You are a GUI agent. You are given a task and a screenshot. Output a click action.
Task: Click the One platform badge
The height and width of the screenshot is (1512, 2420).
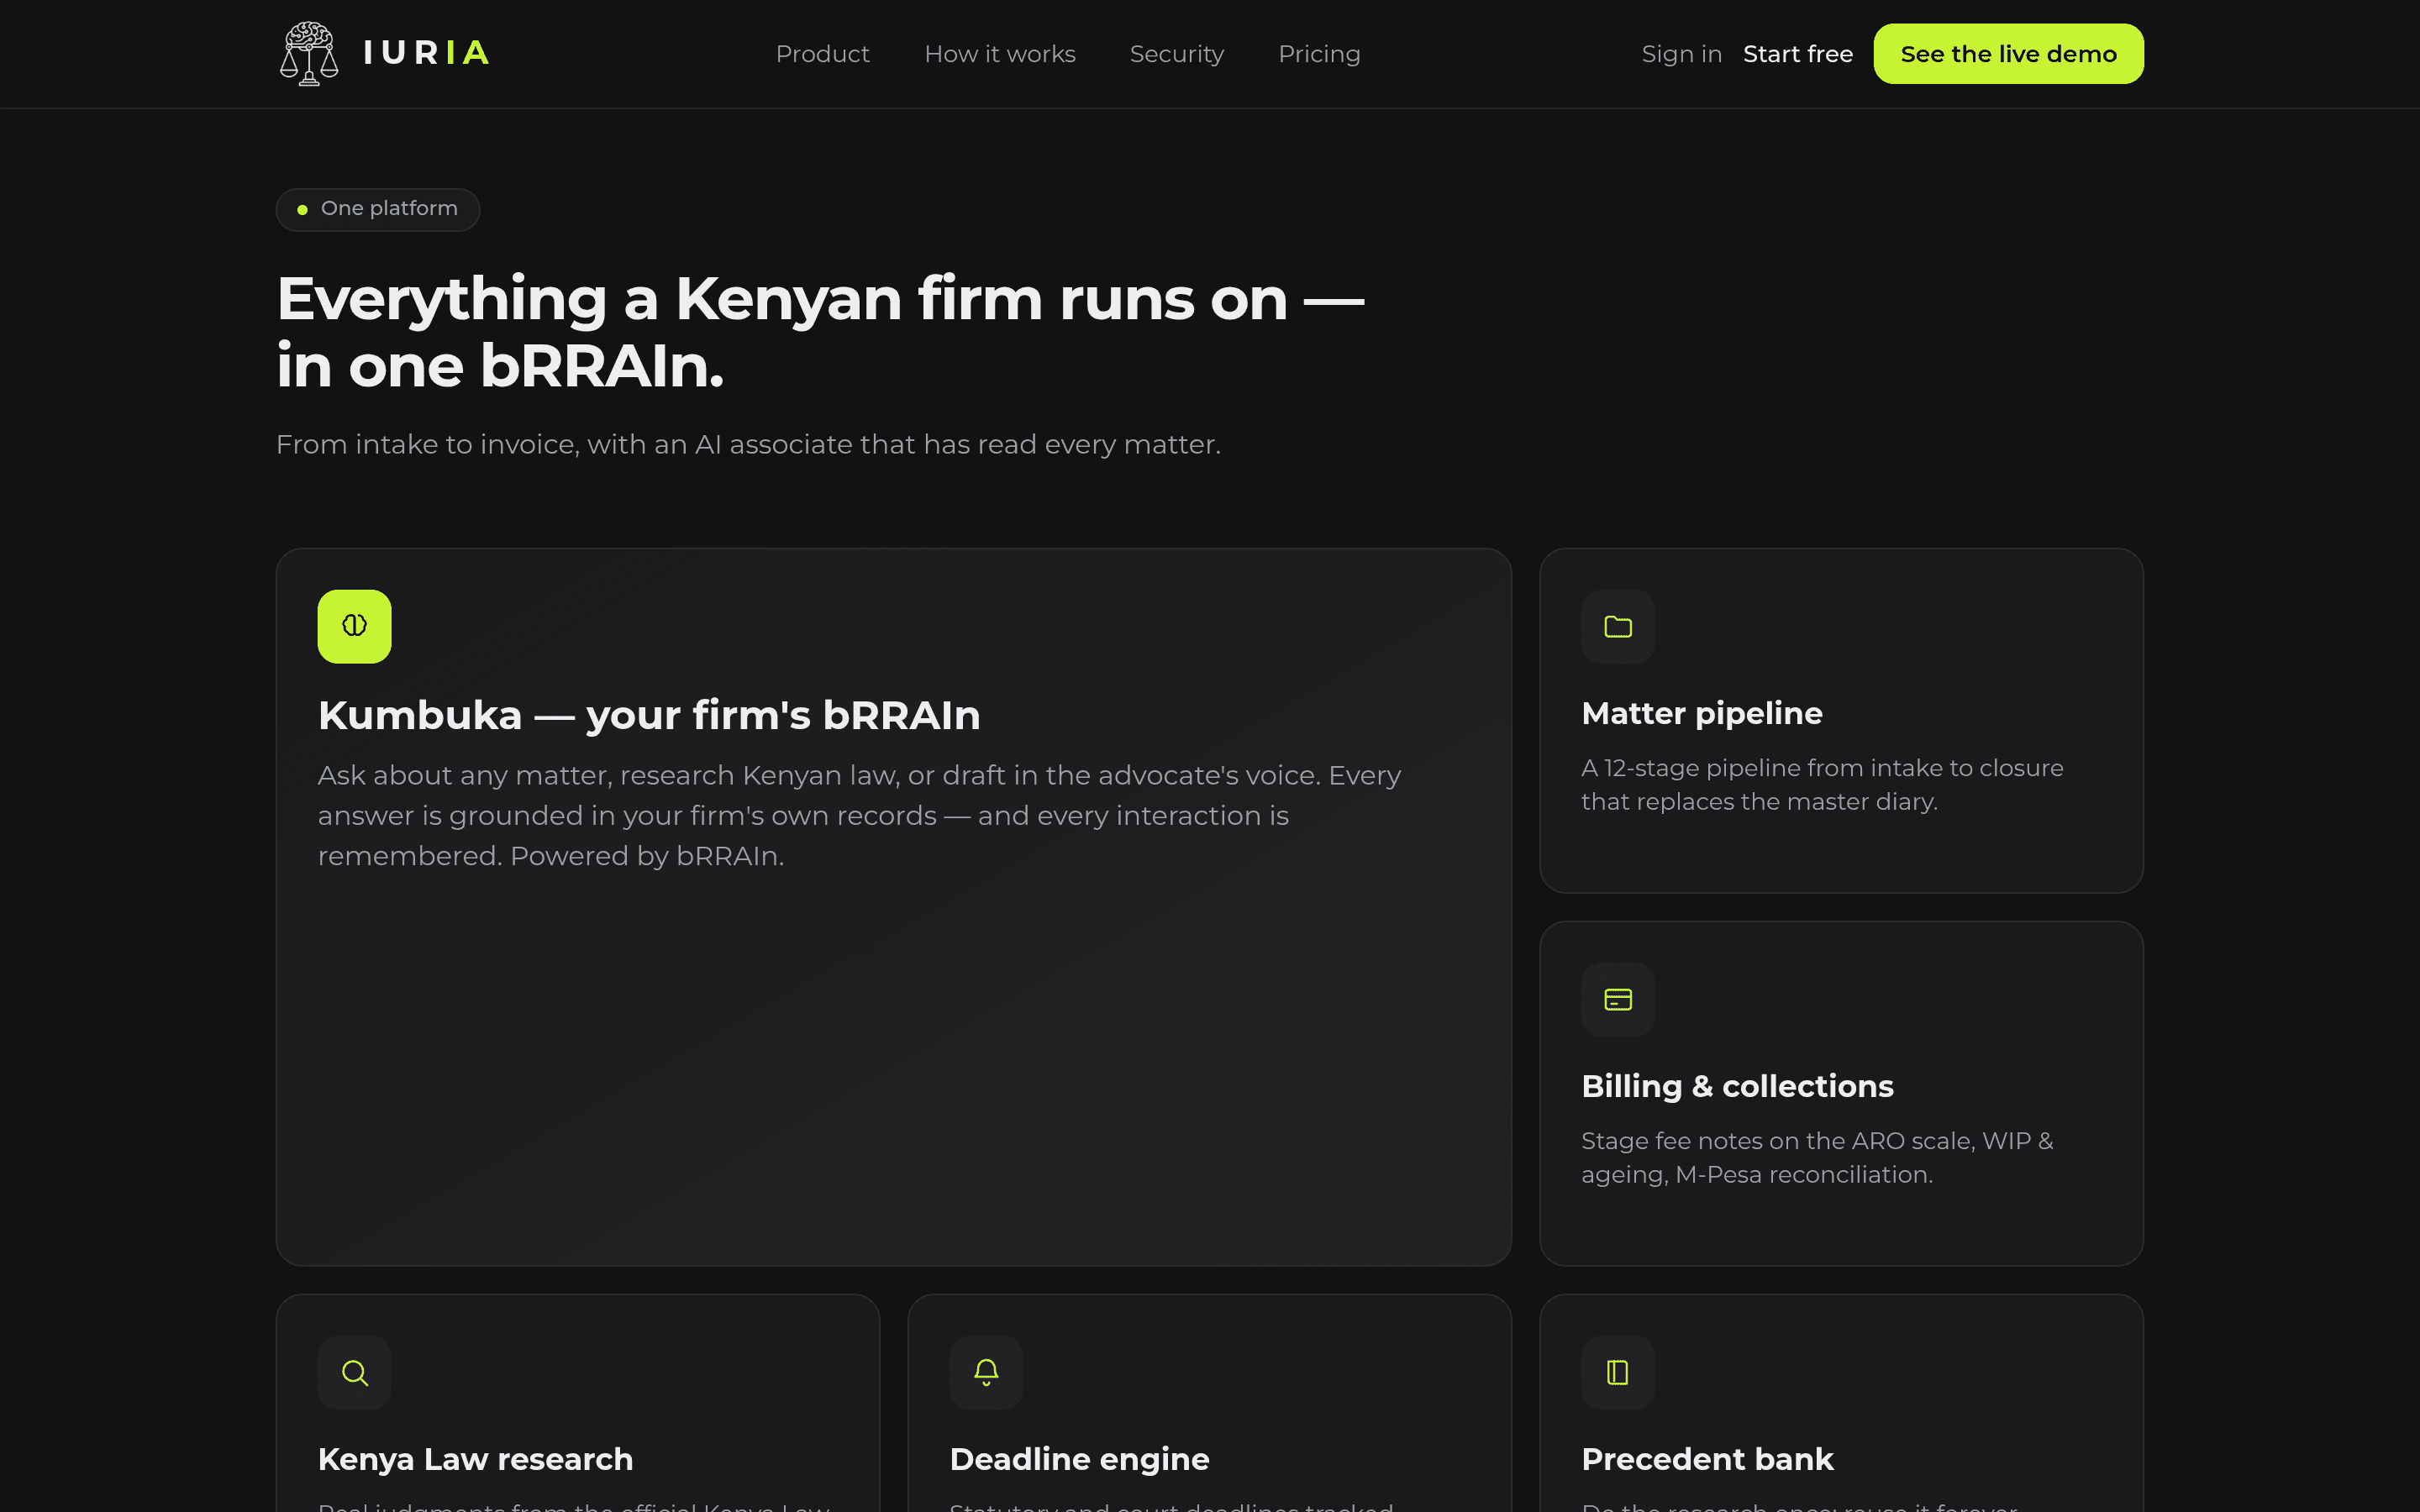point(378,209)
